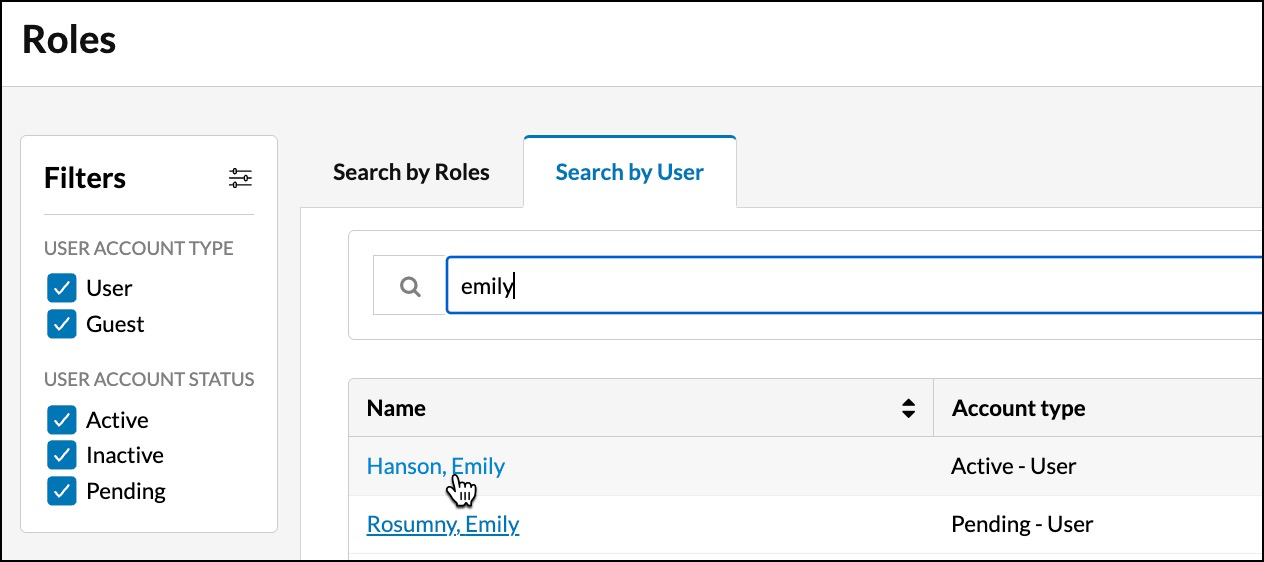Select the Search by User tab
1264x562 pixels.
click(630, 172)
